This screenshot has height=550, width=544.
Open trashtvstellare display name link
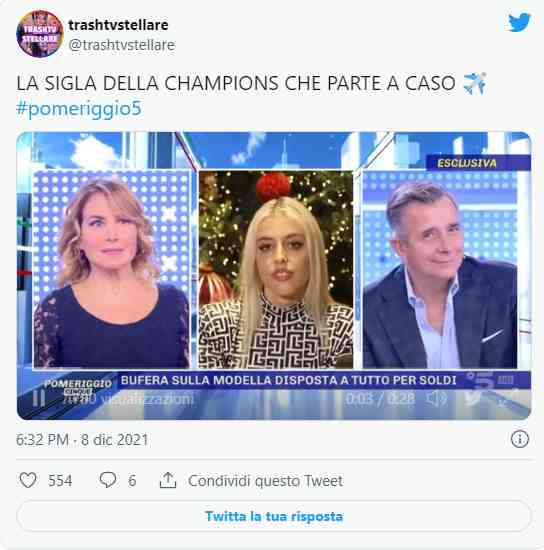pyautogui.click(x=118, y=25)
